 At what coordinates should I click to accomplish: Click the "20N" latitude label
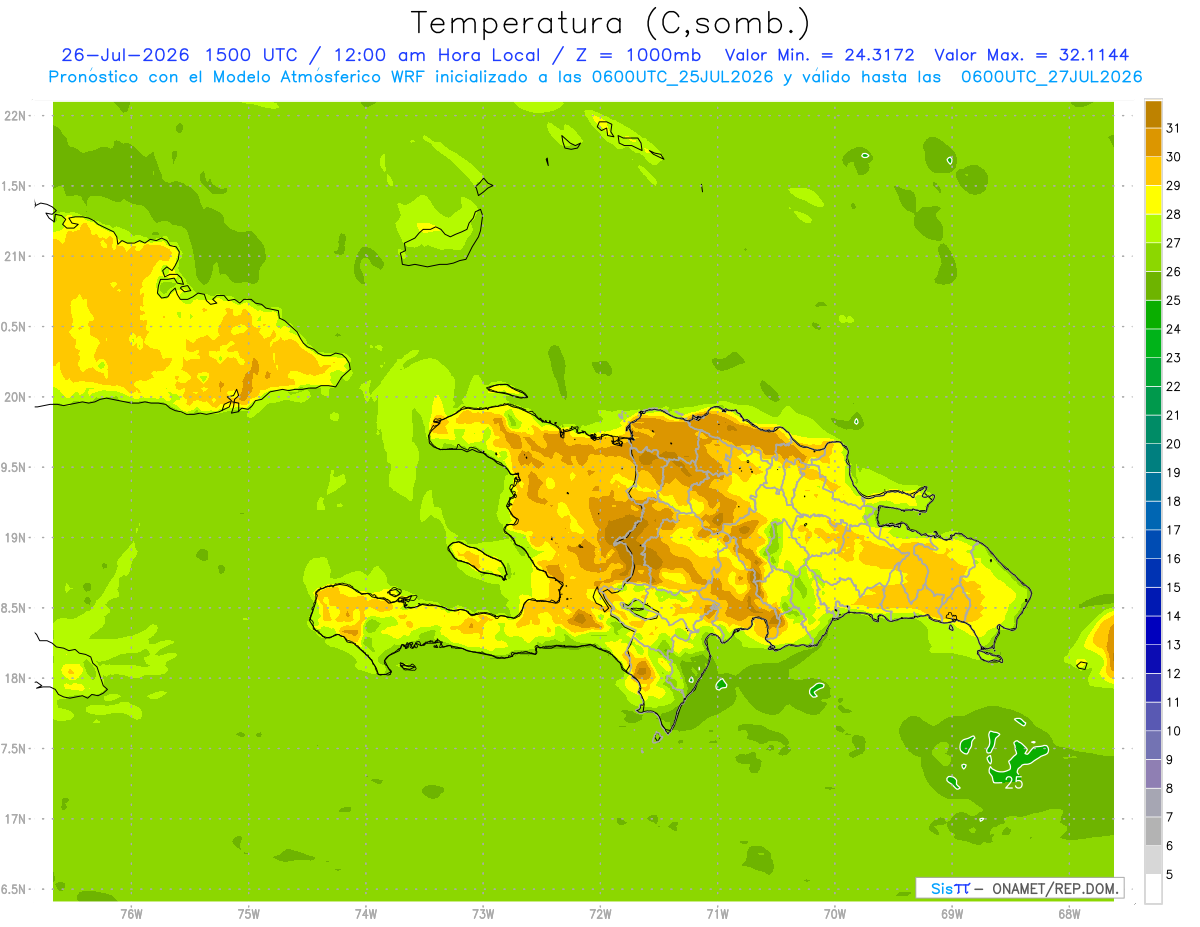(x=17, y=397)
